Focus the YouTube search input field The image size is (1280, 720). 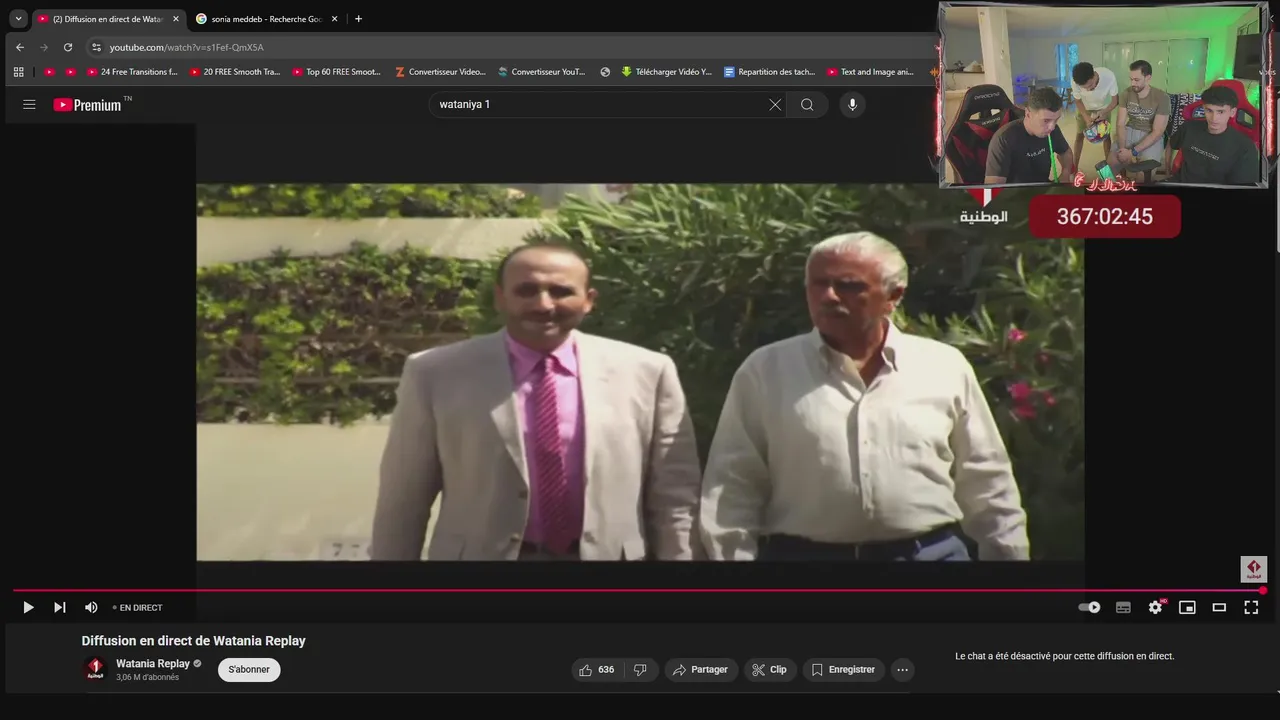(600, 104)
